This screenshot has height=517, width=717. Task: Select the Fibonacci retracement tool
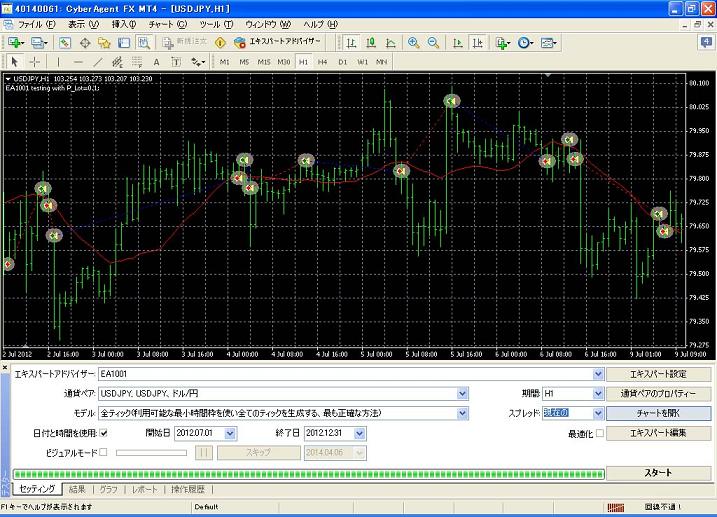(x=137, y=62)
